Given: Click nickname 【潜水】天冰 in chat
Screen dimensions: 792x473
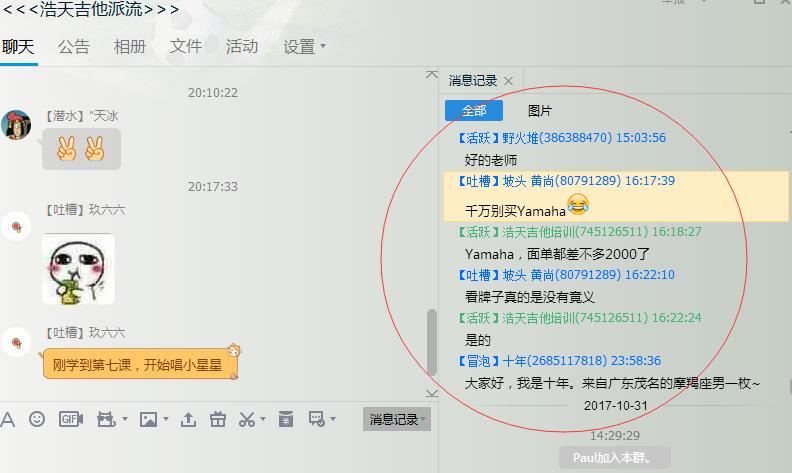Looking at the screenshot, I should (x=81, y=116).
